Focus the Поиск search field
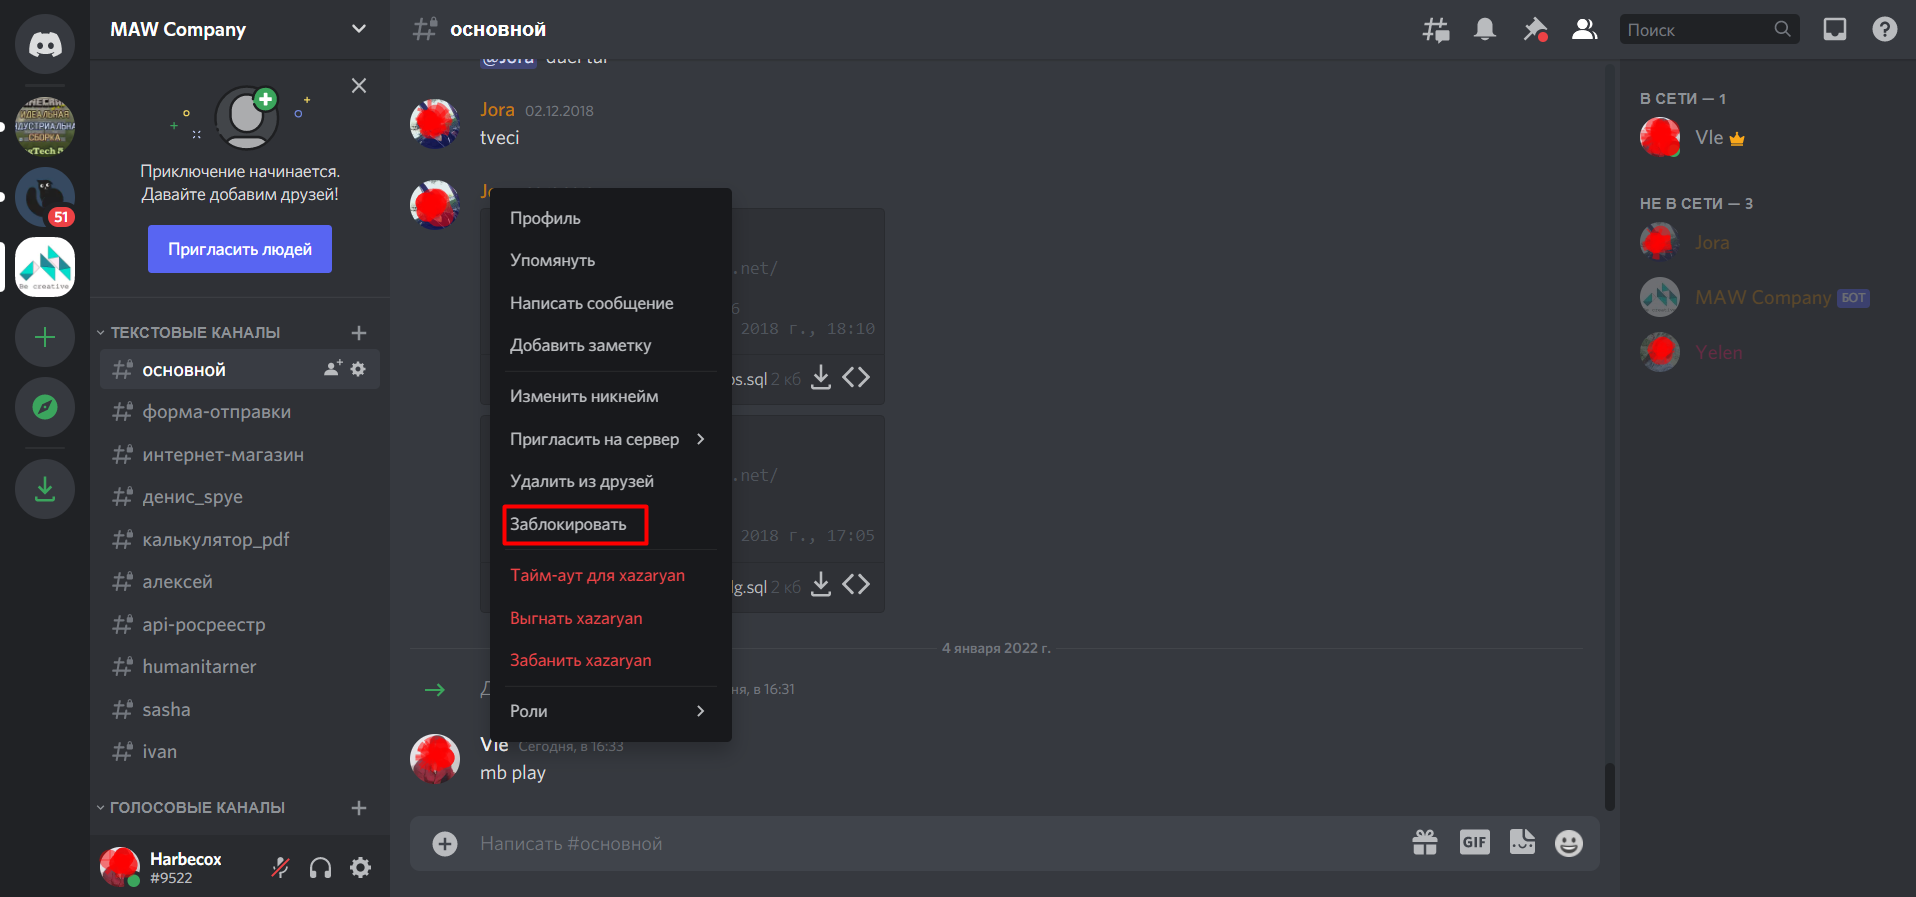Viewport: 1916px width, 897px height. (x=1698, y=30)
